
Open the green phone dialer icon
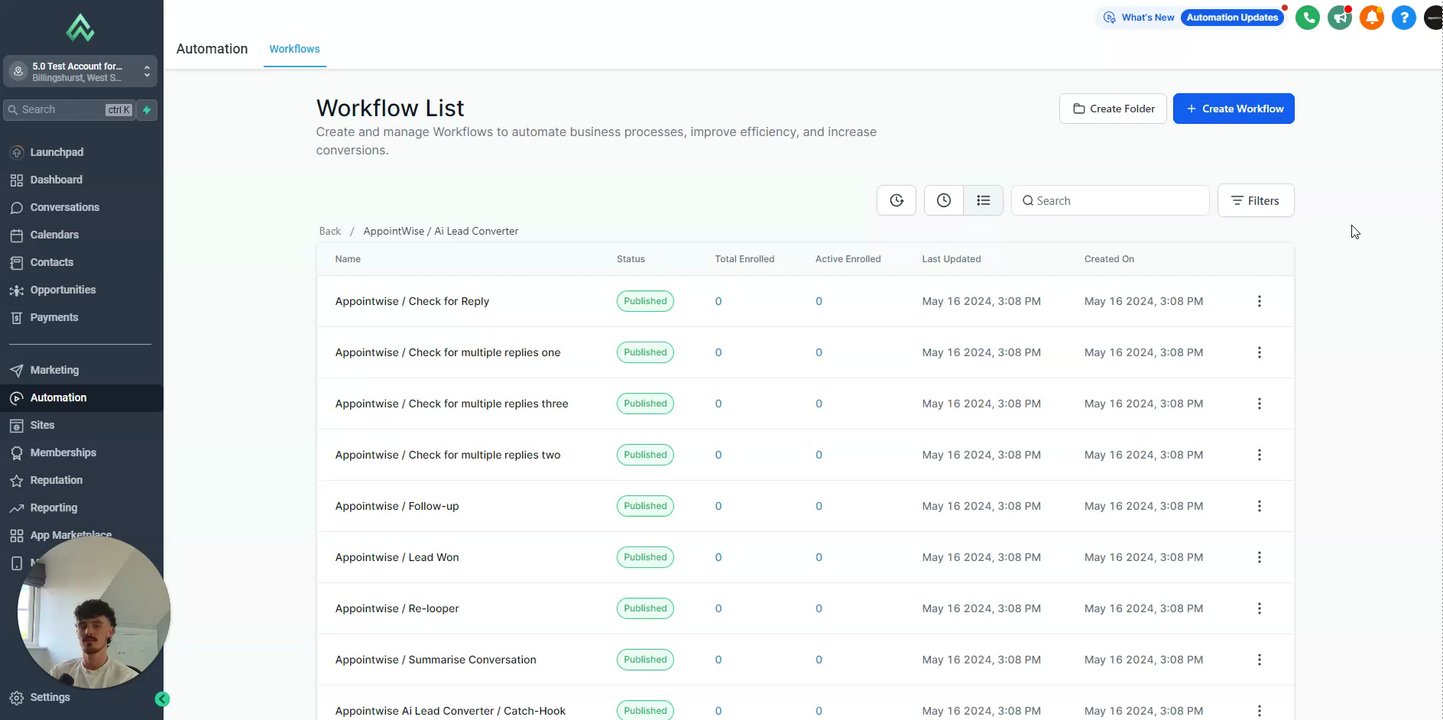(x=1307, y=17)
